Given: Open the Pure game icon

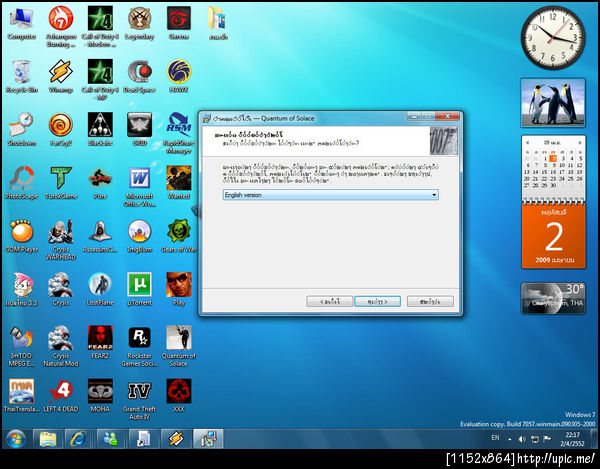Looking at the screenshot, I should point(100,183).
